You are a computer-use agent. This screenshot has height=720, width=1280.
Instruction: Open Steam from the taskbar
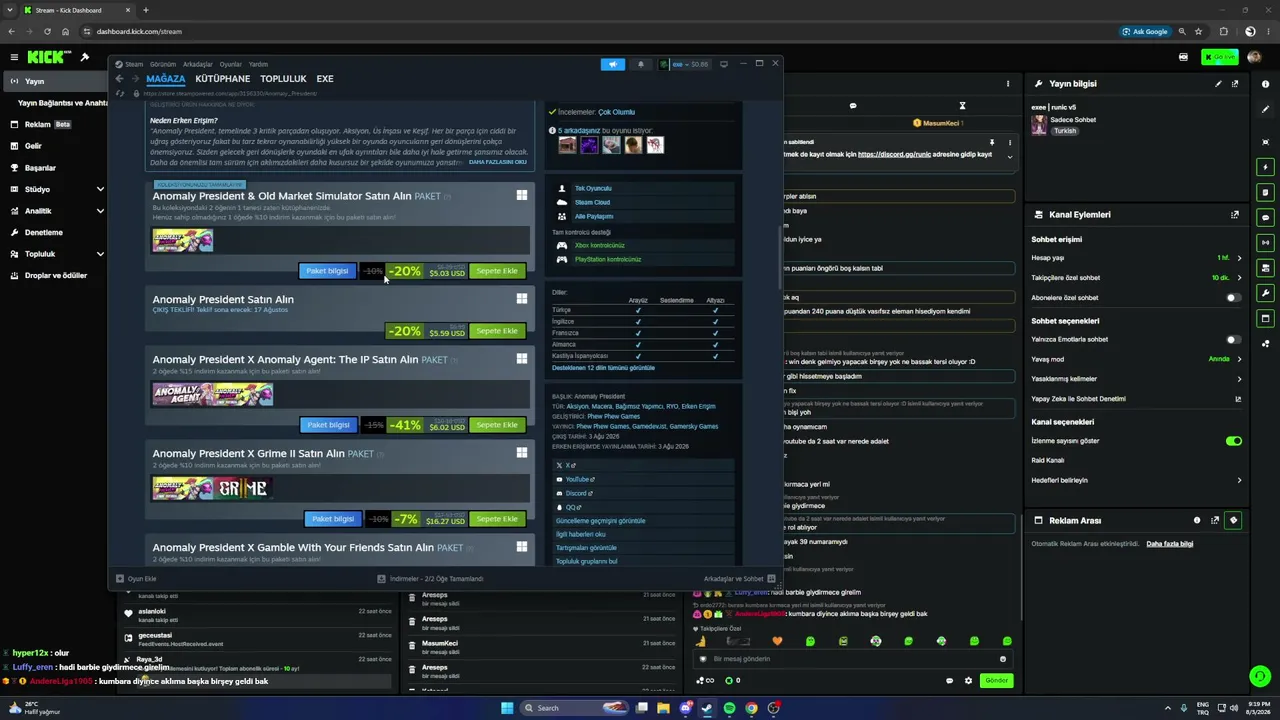[x=707, y=709]
